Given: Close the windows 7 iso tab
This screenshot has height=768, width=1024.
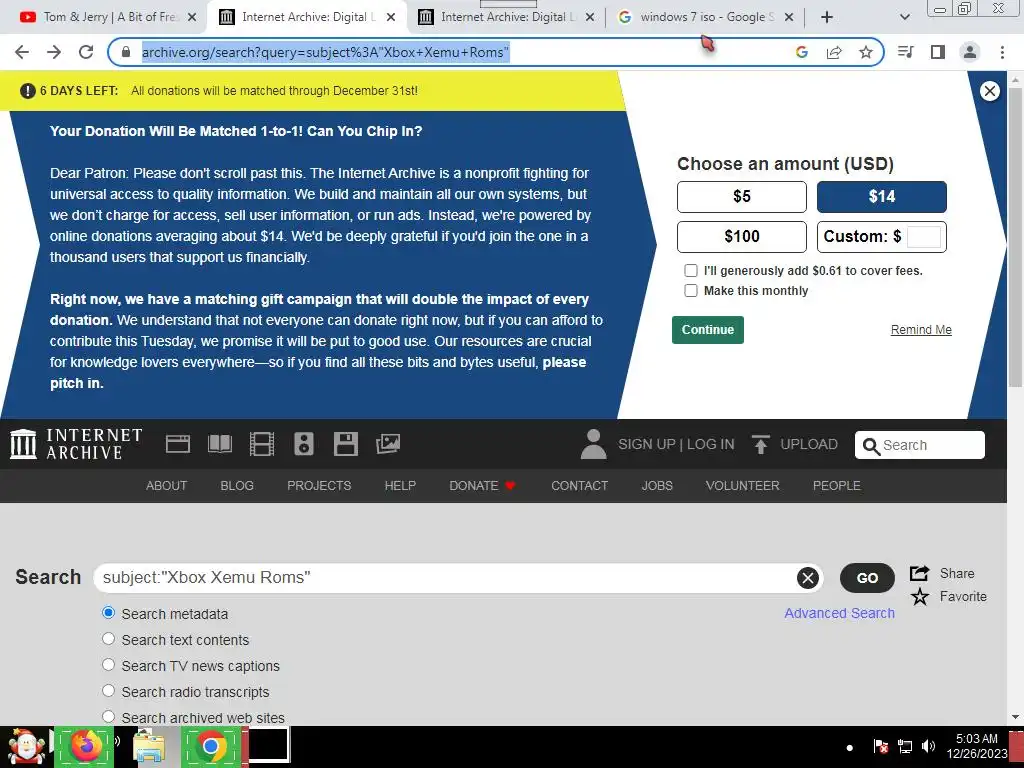Looking at the screenshot, I should [x=789, y=17].
